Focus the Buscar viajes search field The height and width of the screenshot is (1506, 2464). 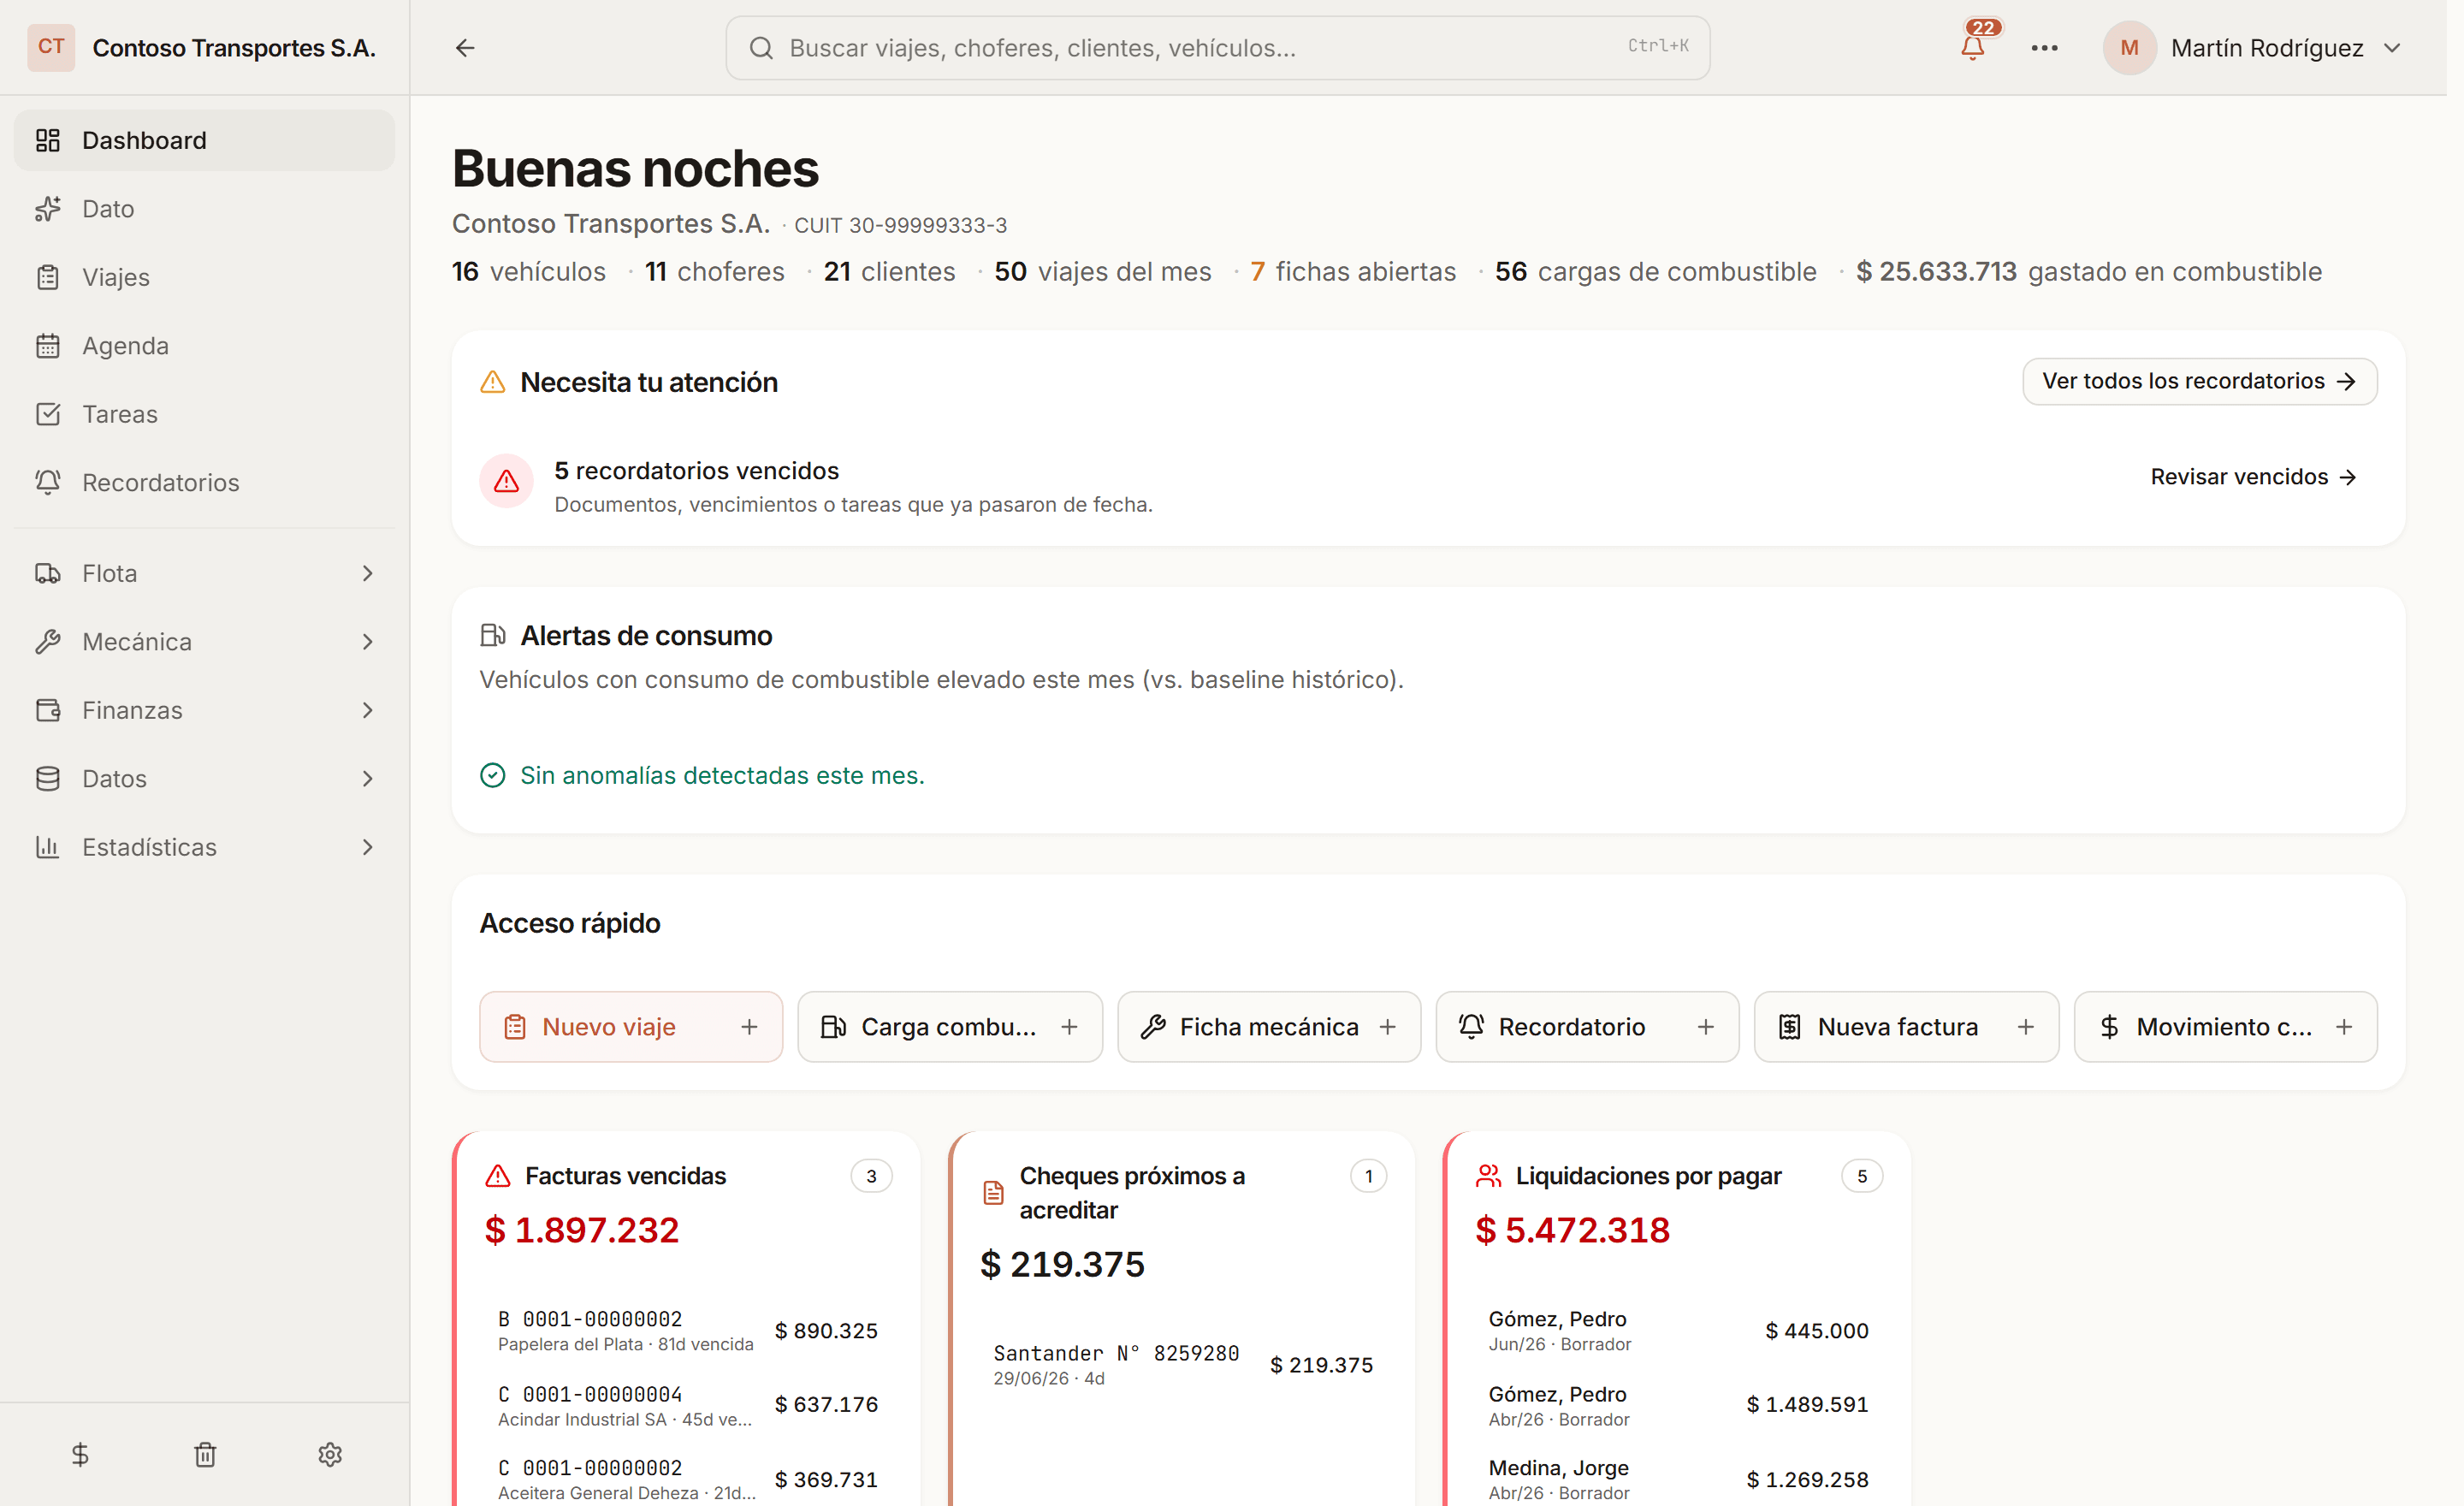(x=1217, y=48)
